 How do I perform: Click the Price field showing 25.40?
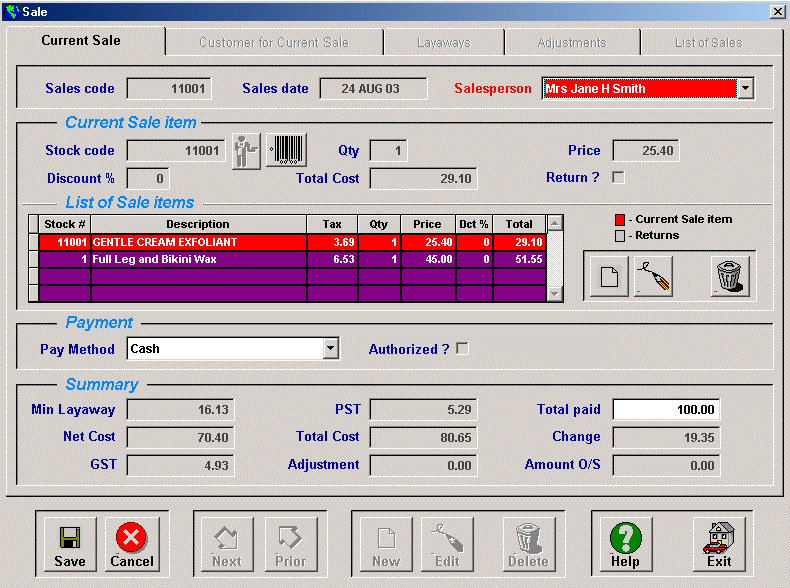coord(646,151)
